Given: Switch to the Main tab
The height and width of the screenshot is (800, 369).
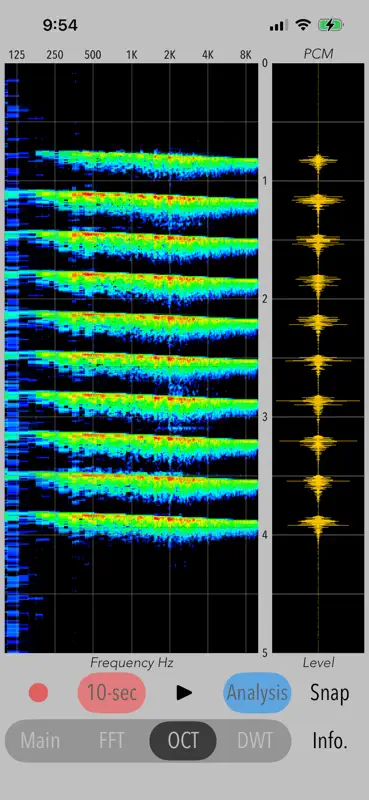Looking at the screenshot, I should click(x=40, y=741).
